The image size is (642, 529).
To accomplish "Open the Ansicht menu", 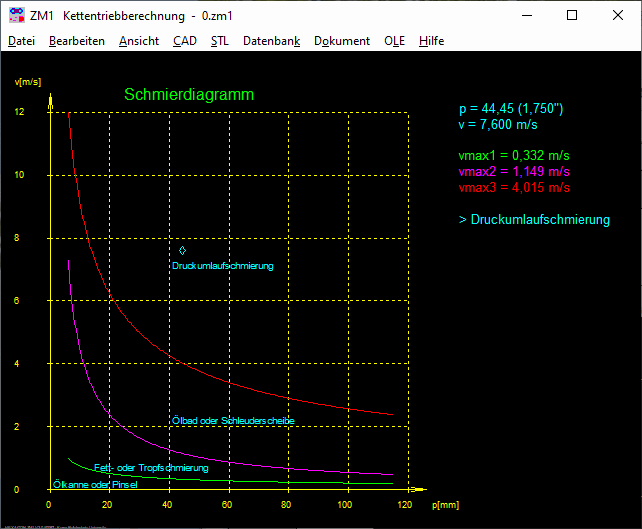I will point(138,41).
